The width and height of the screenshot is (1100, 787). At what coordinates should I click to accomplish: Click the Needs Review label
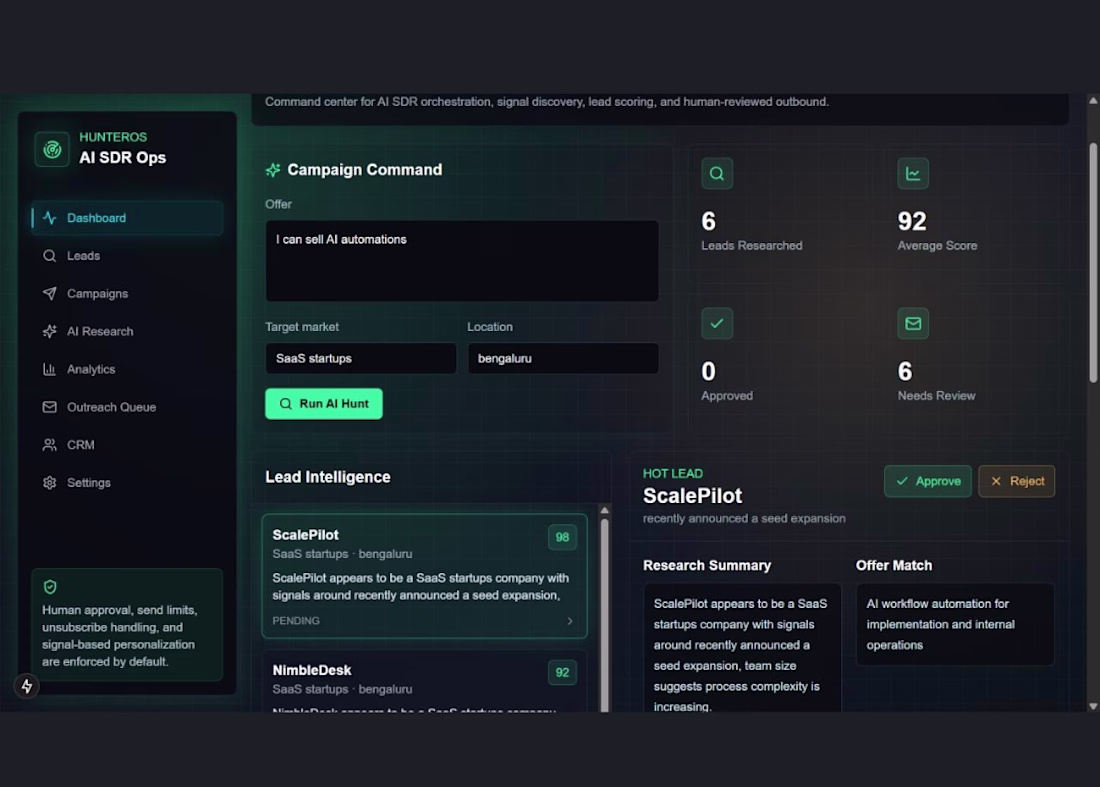[x=937, y=396]
